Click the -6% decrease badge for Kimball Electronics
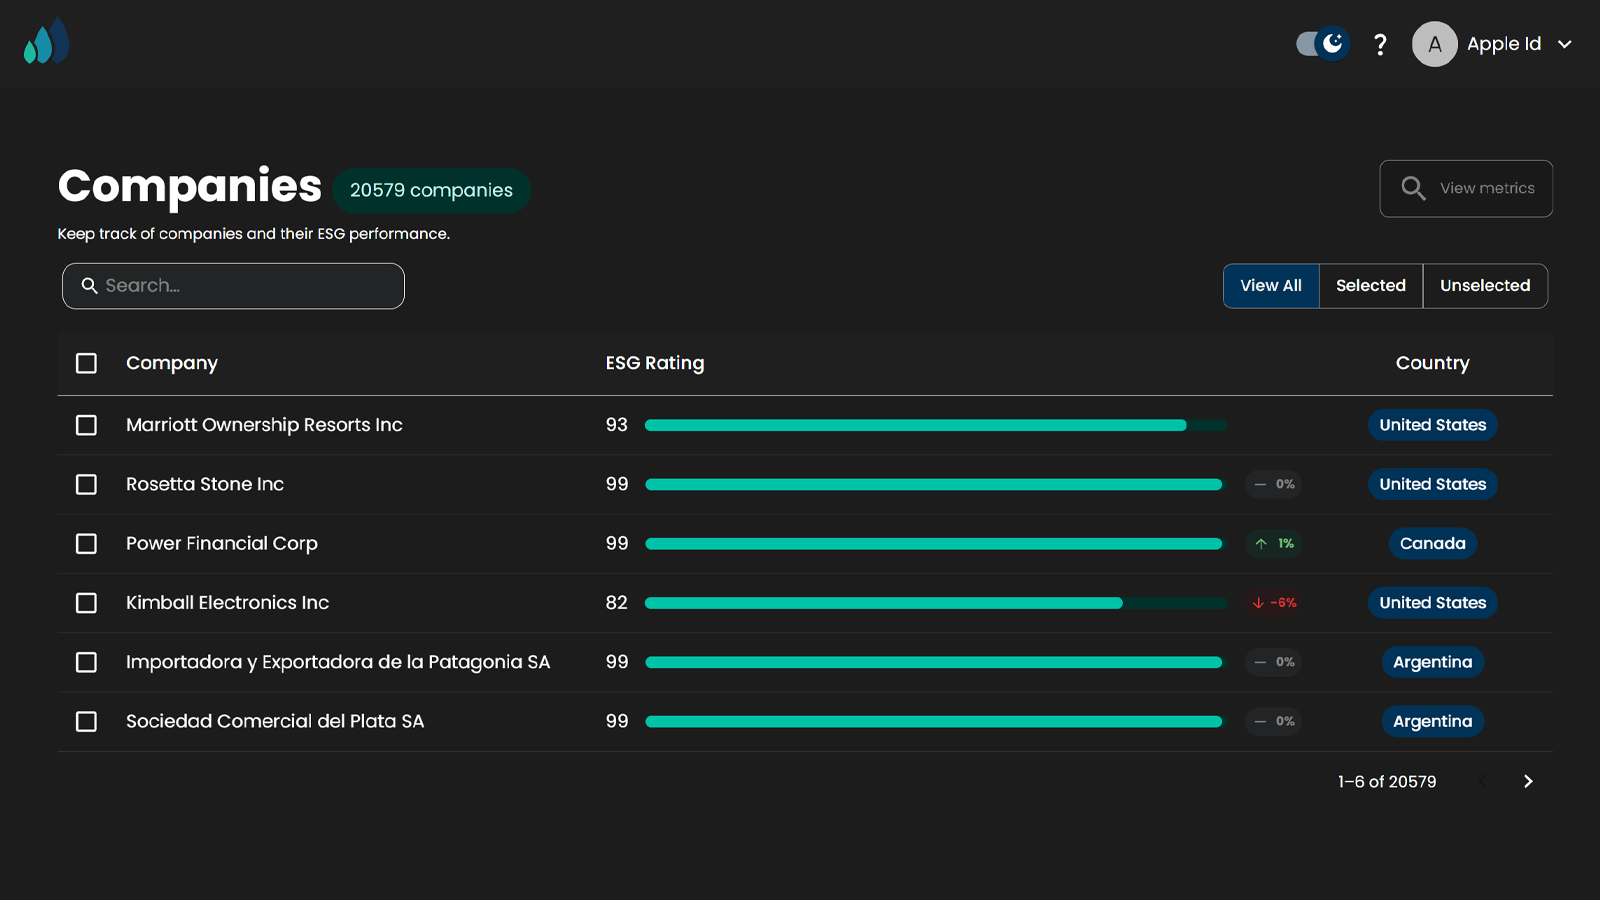Image resolution: width=1600 pixels, height=900 pixels. point(1274,603)
